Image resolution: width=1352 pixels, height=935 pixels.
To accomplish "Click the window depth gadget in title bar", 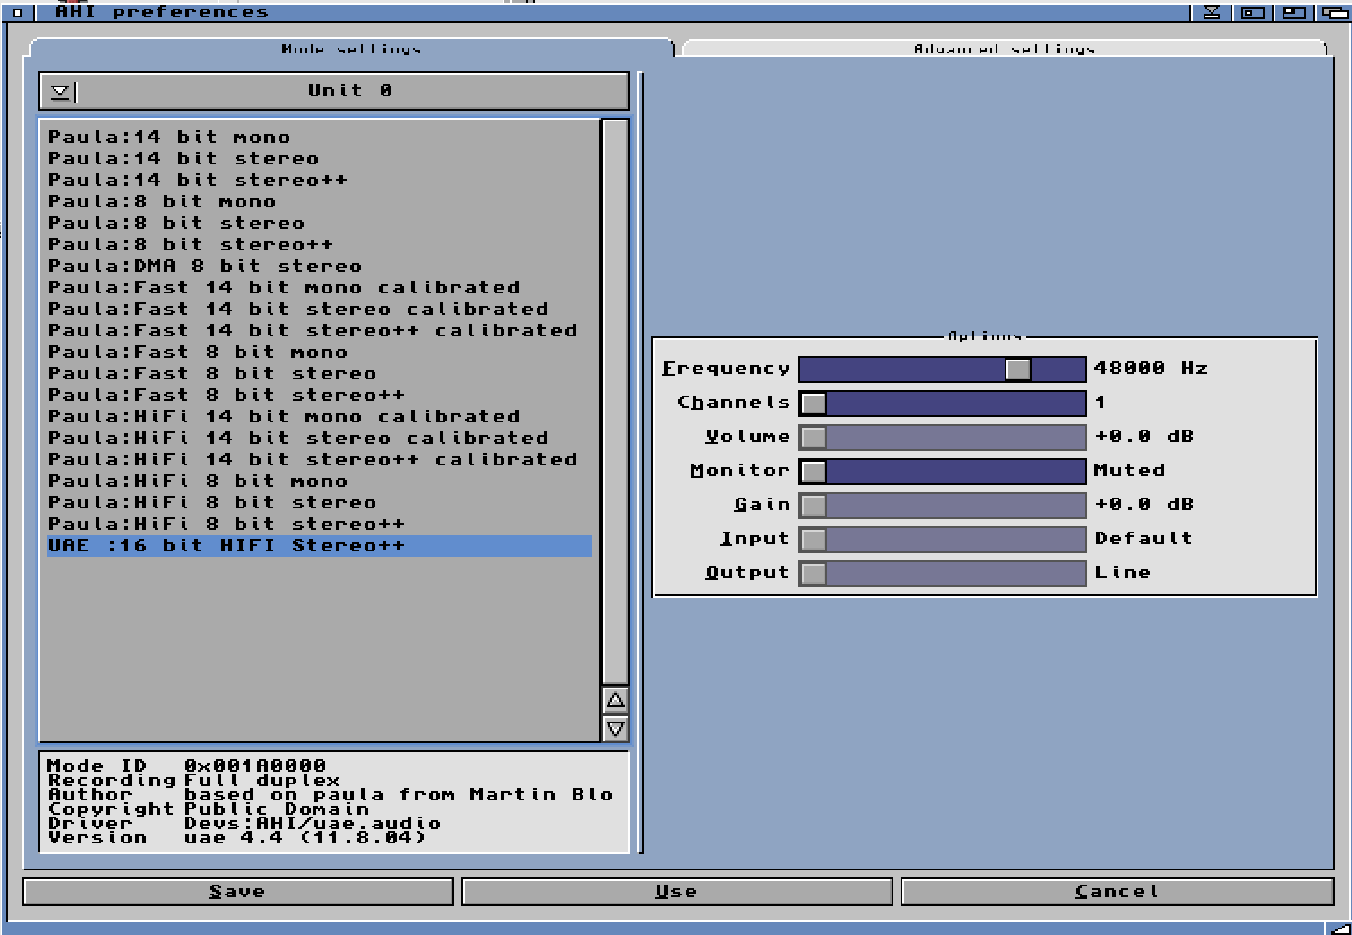I will [1335, 12].
